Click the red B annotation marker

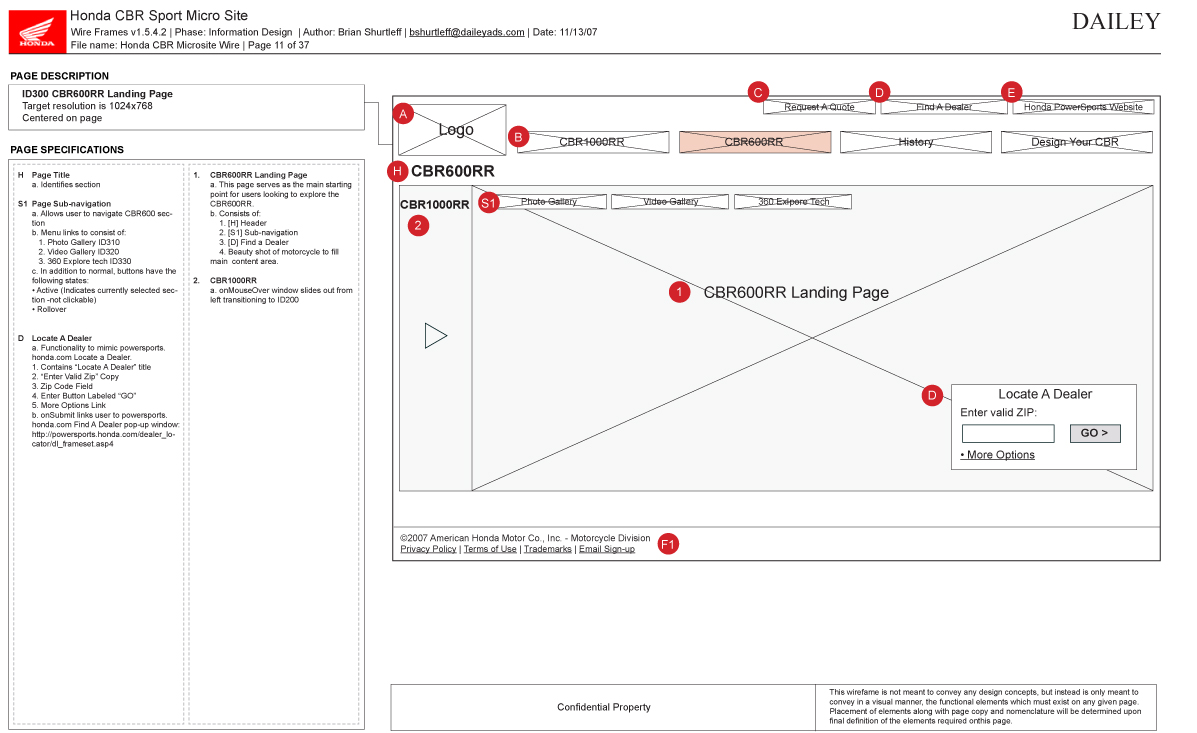518,137
